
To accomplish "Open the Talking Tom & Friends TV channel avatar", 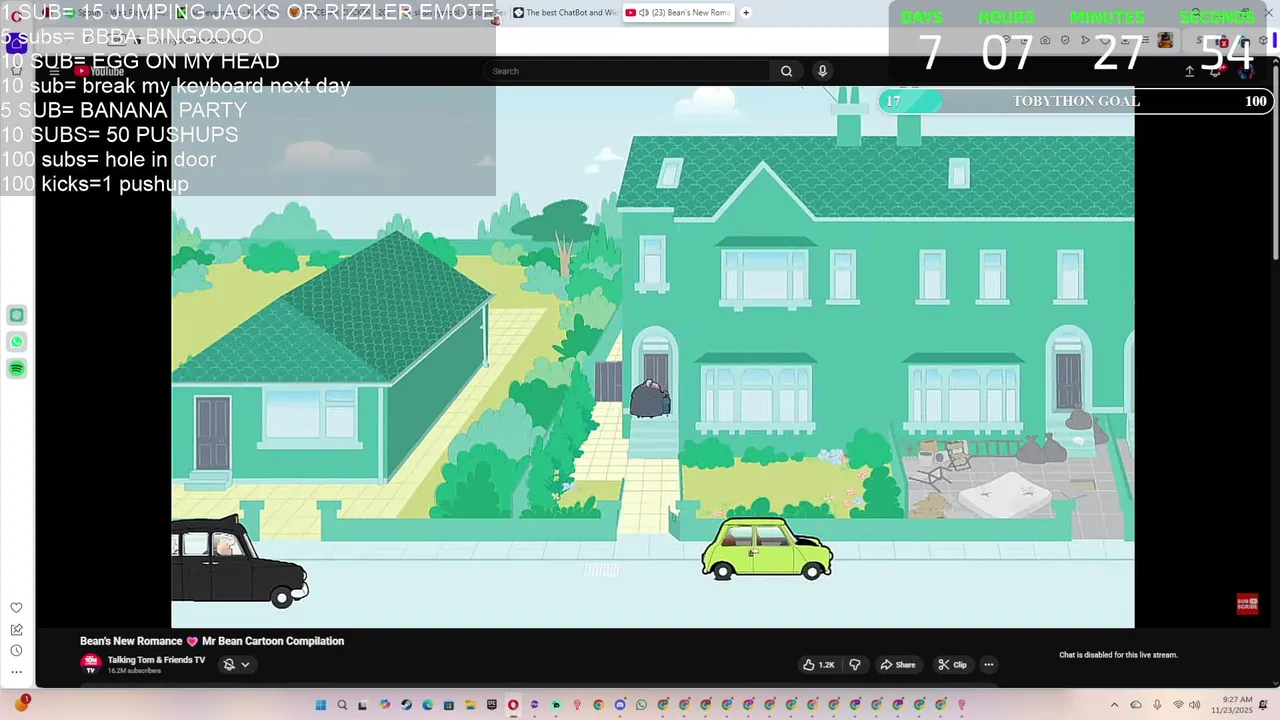I will click(x=91, y=664).
